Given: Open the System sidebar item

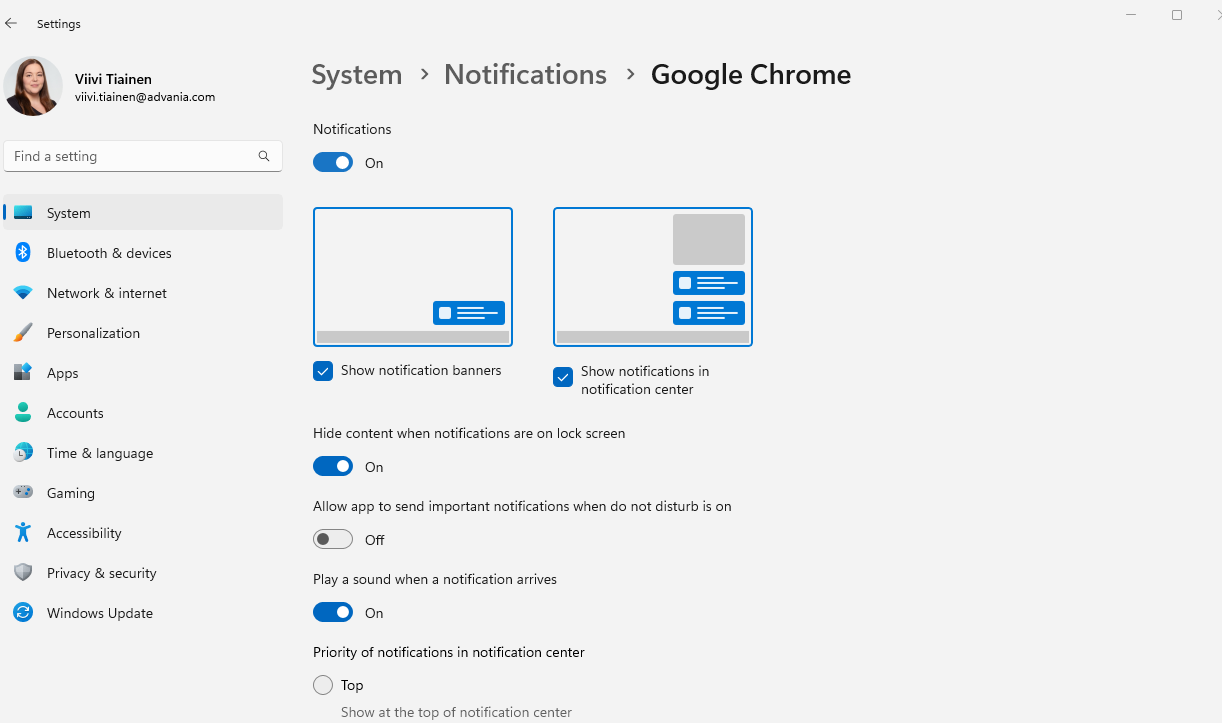Looking at the screenshot, I should 143,213.
